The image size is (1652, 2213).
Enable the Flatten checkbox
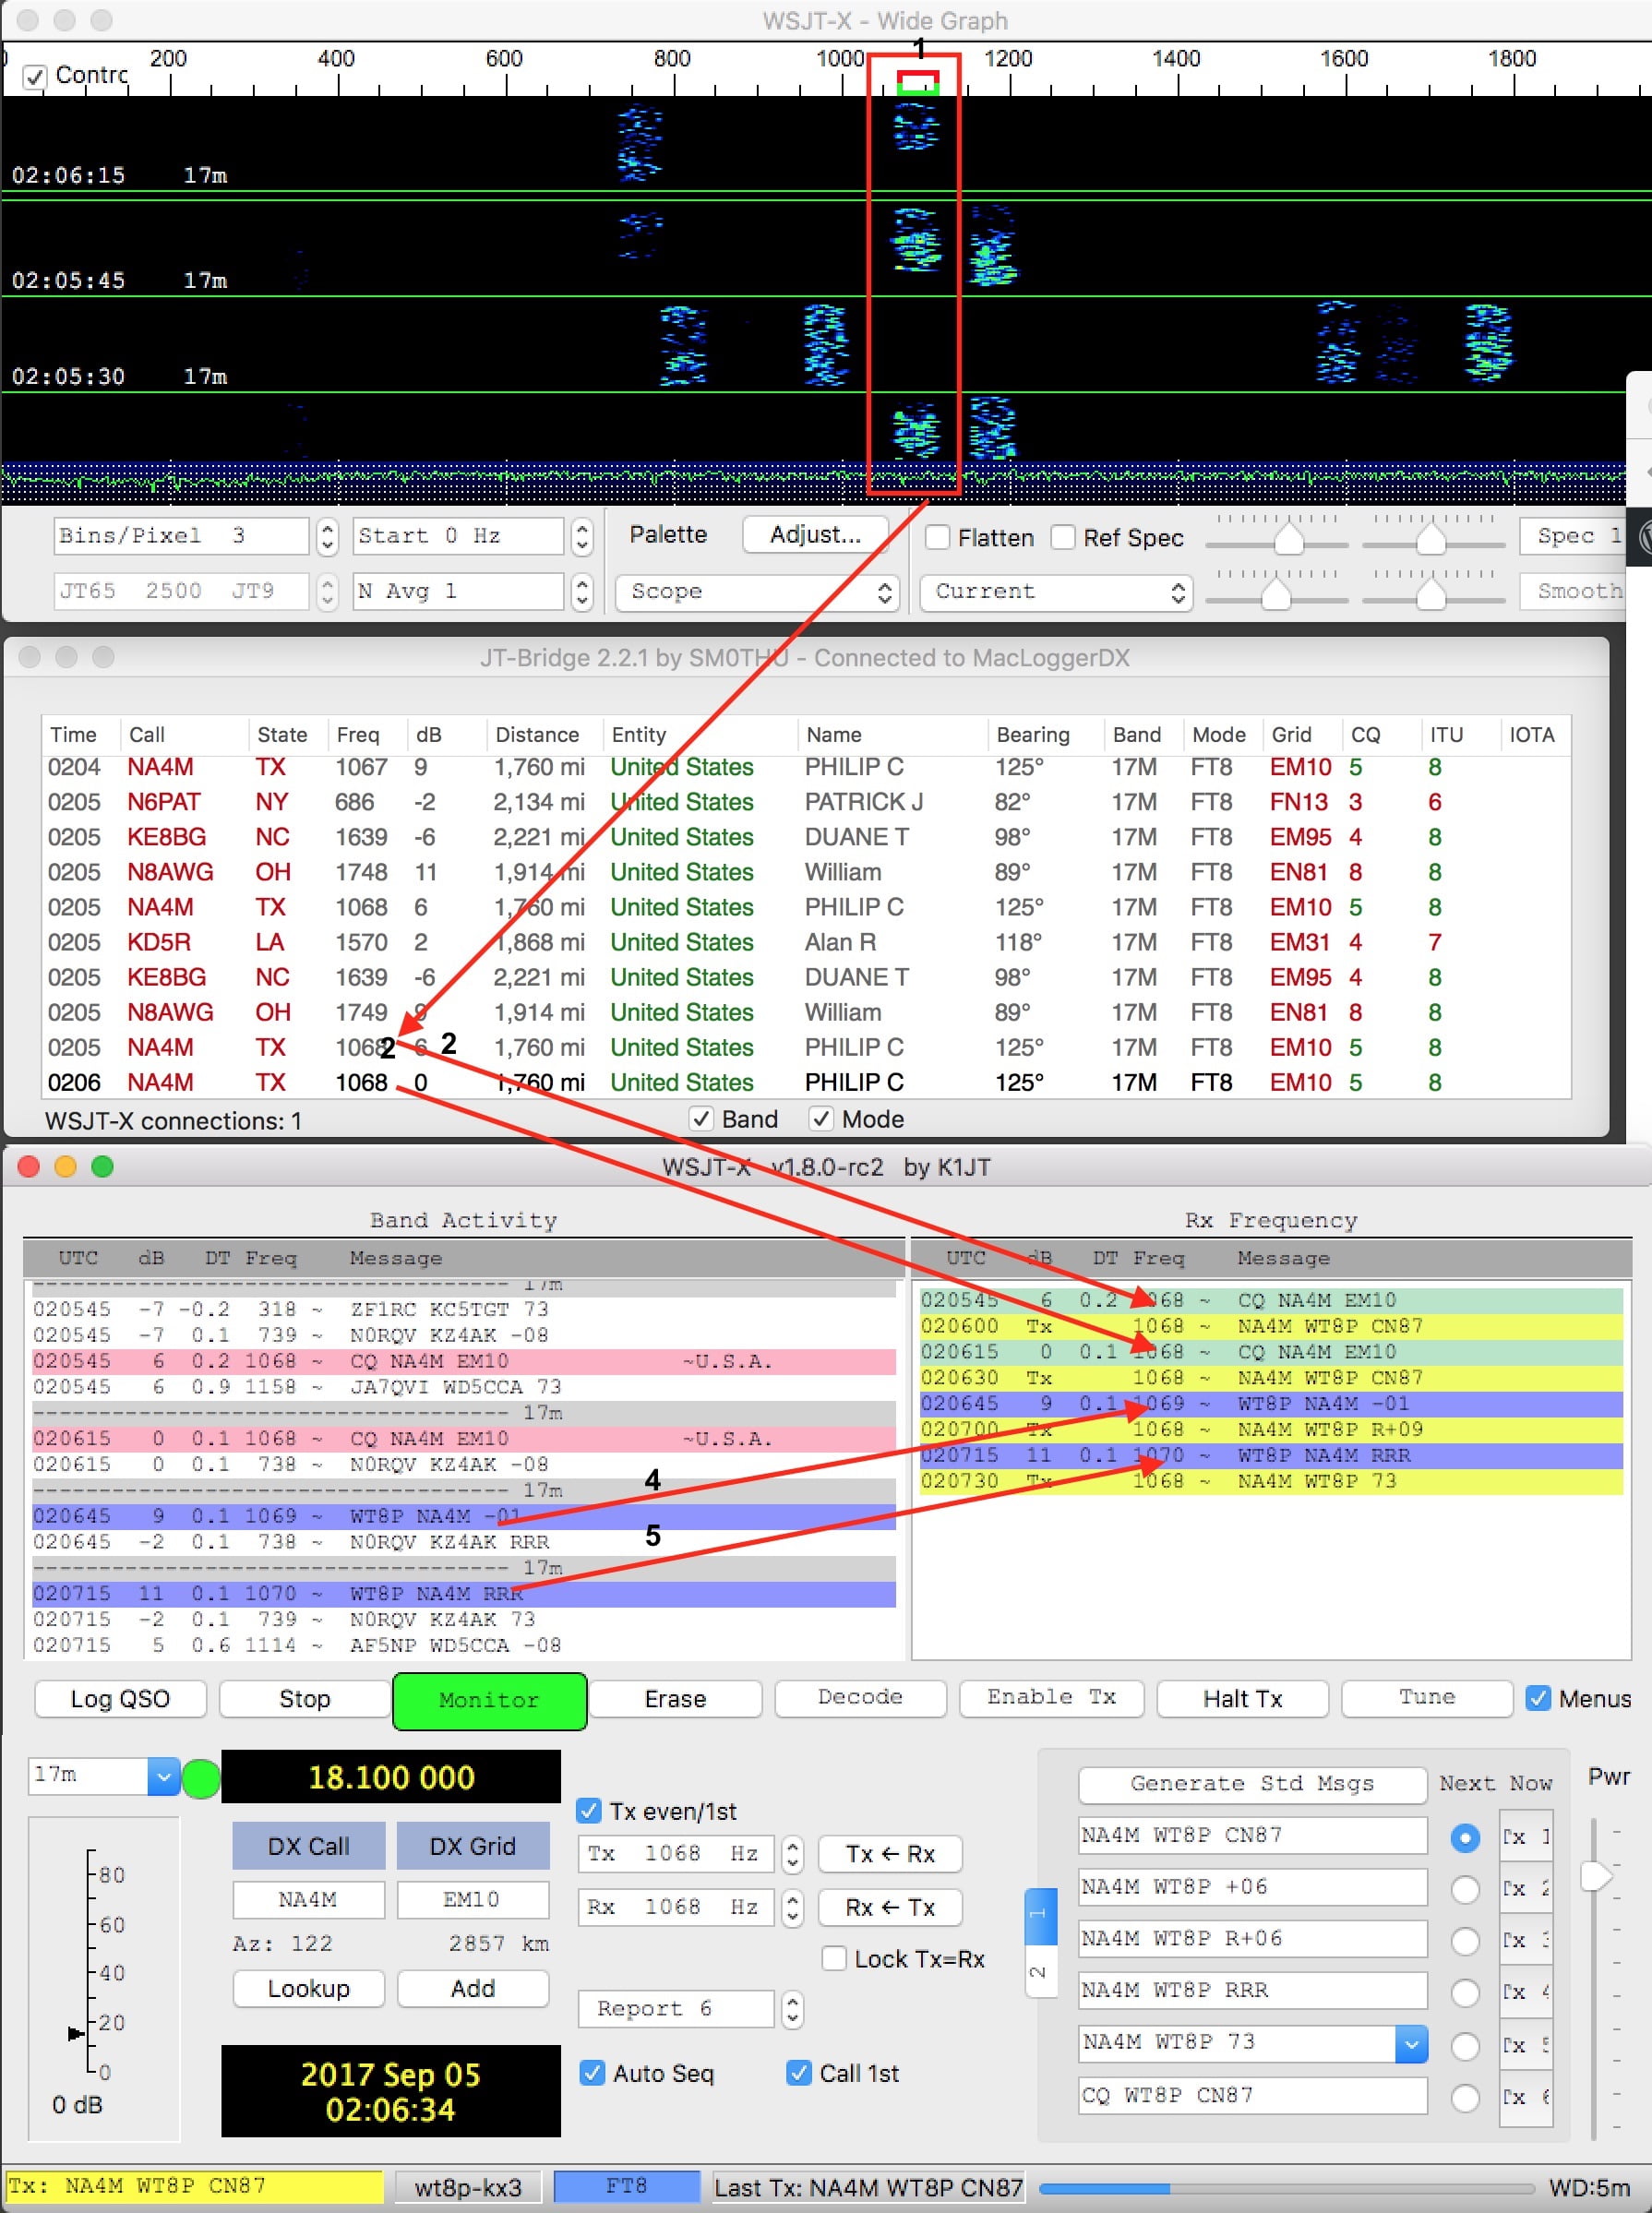tap(937, 537)
